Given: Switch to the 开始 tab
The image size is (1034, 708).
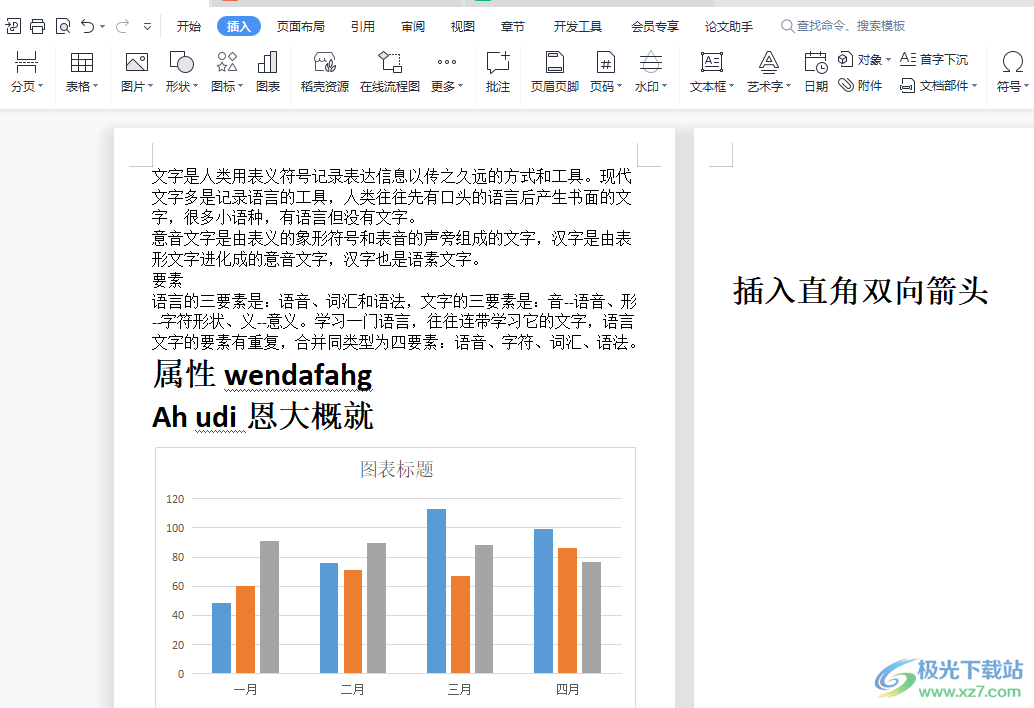Looking at the screenshot, I should (189, 26).
